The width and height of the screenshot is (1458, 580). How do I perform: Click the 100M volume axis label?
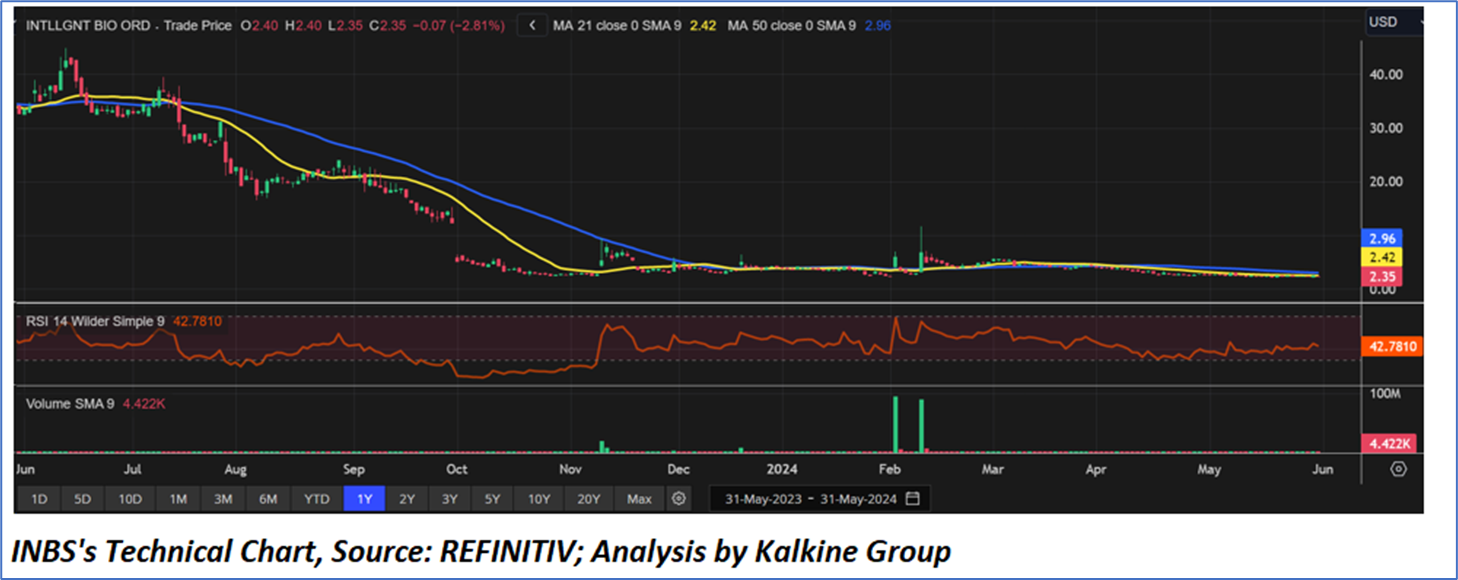[x=1385, y=395]
